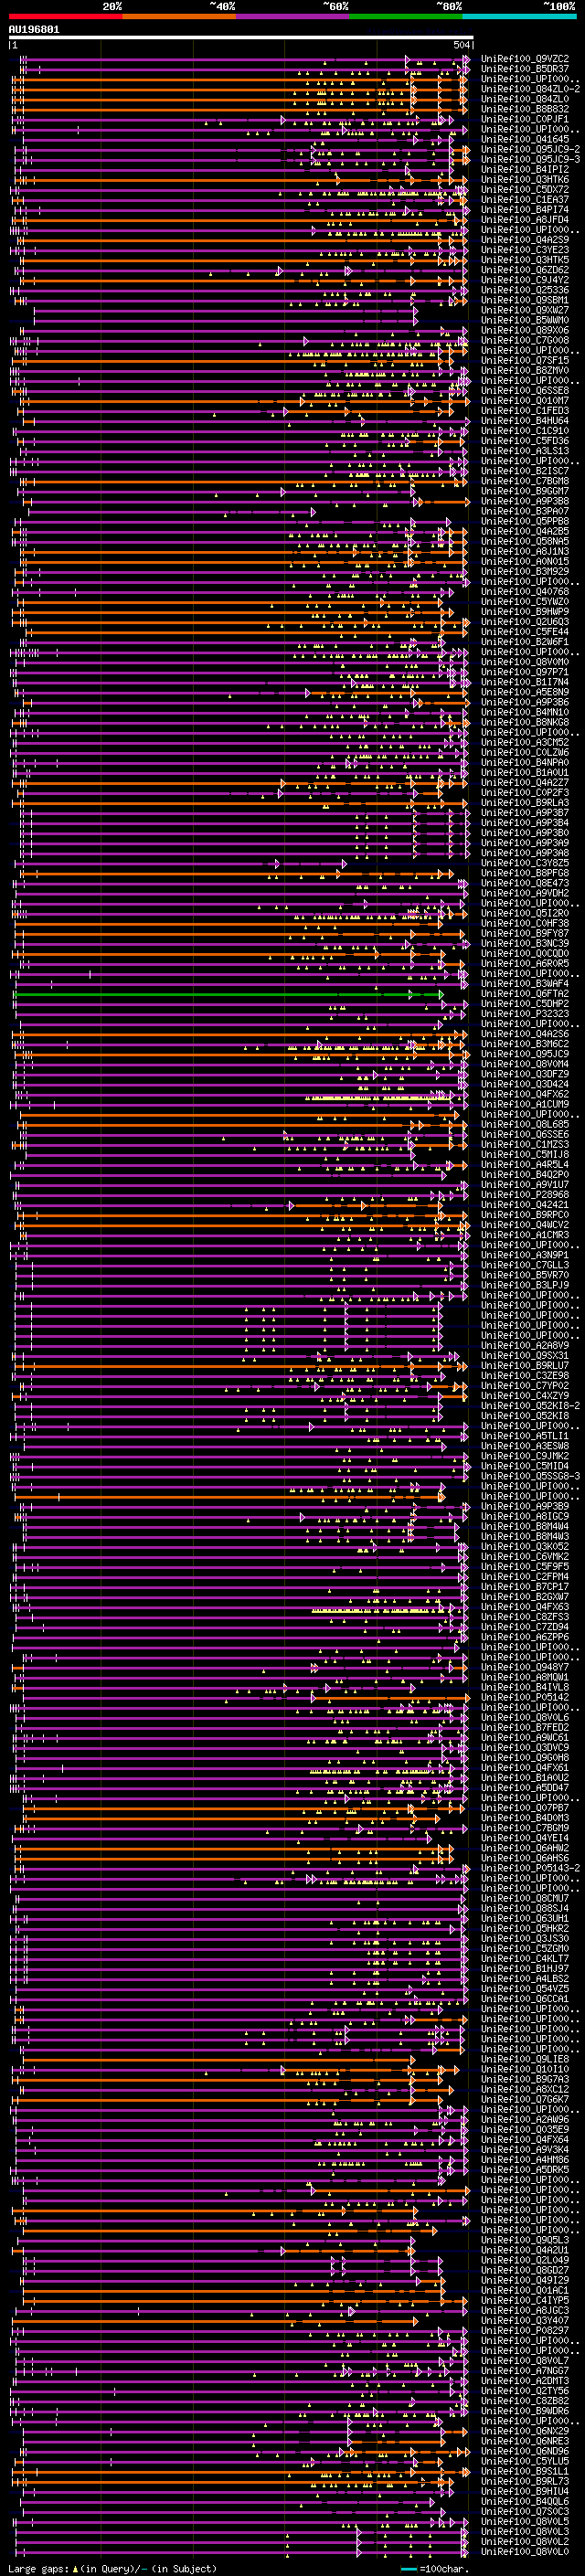This screenshot has width=585, height=2576.
Task: Select the UniRef100_A8JFD4 label
Action: click(525, 220)
